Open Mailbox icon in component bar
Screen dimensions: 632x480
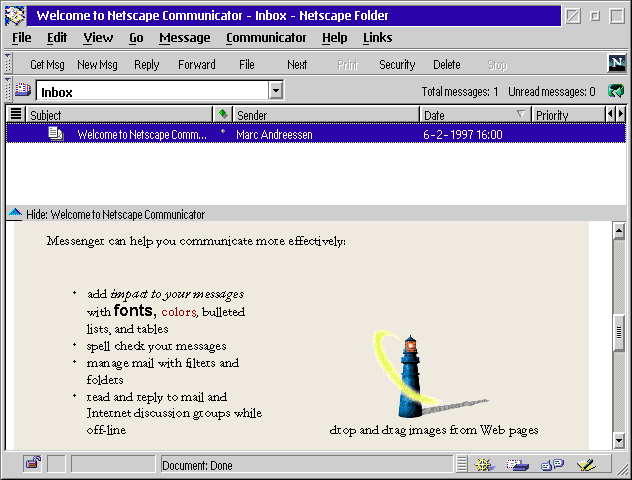(517, 465)
